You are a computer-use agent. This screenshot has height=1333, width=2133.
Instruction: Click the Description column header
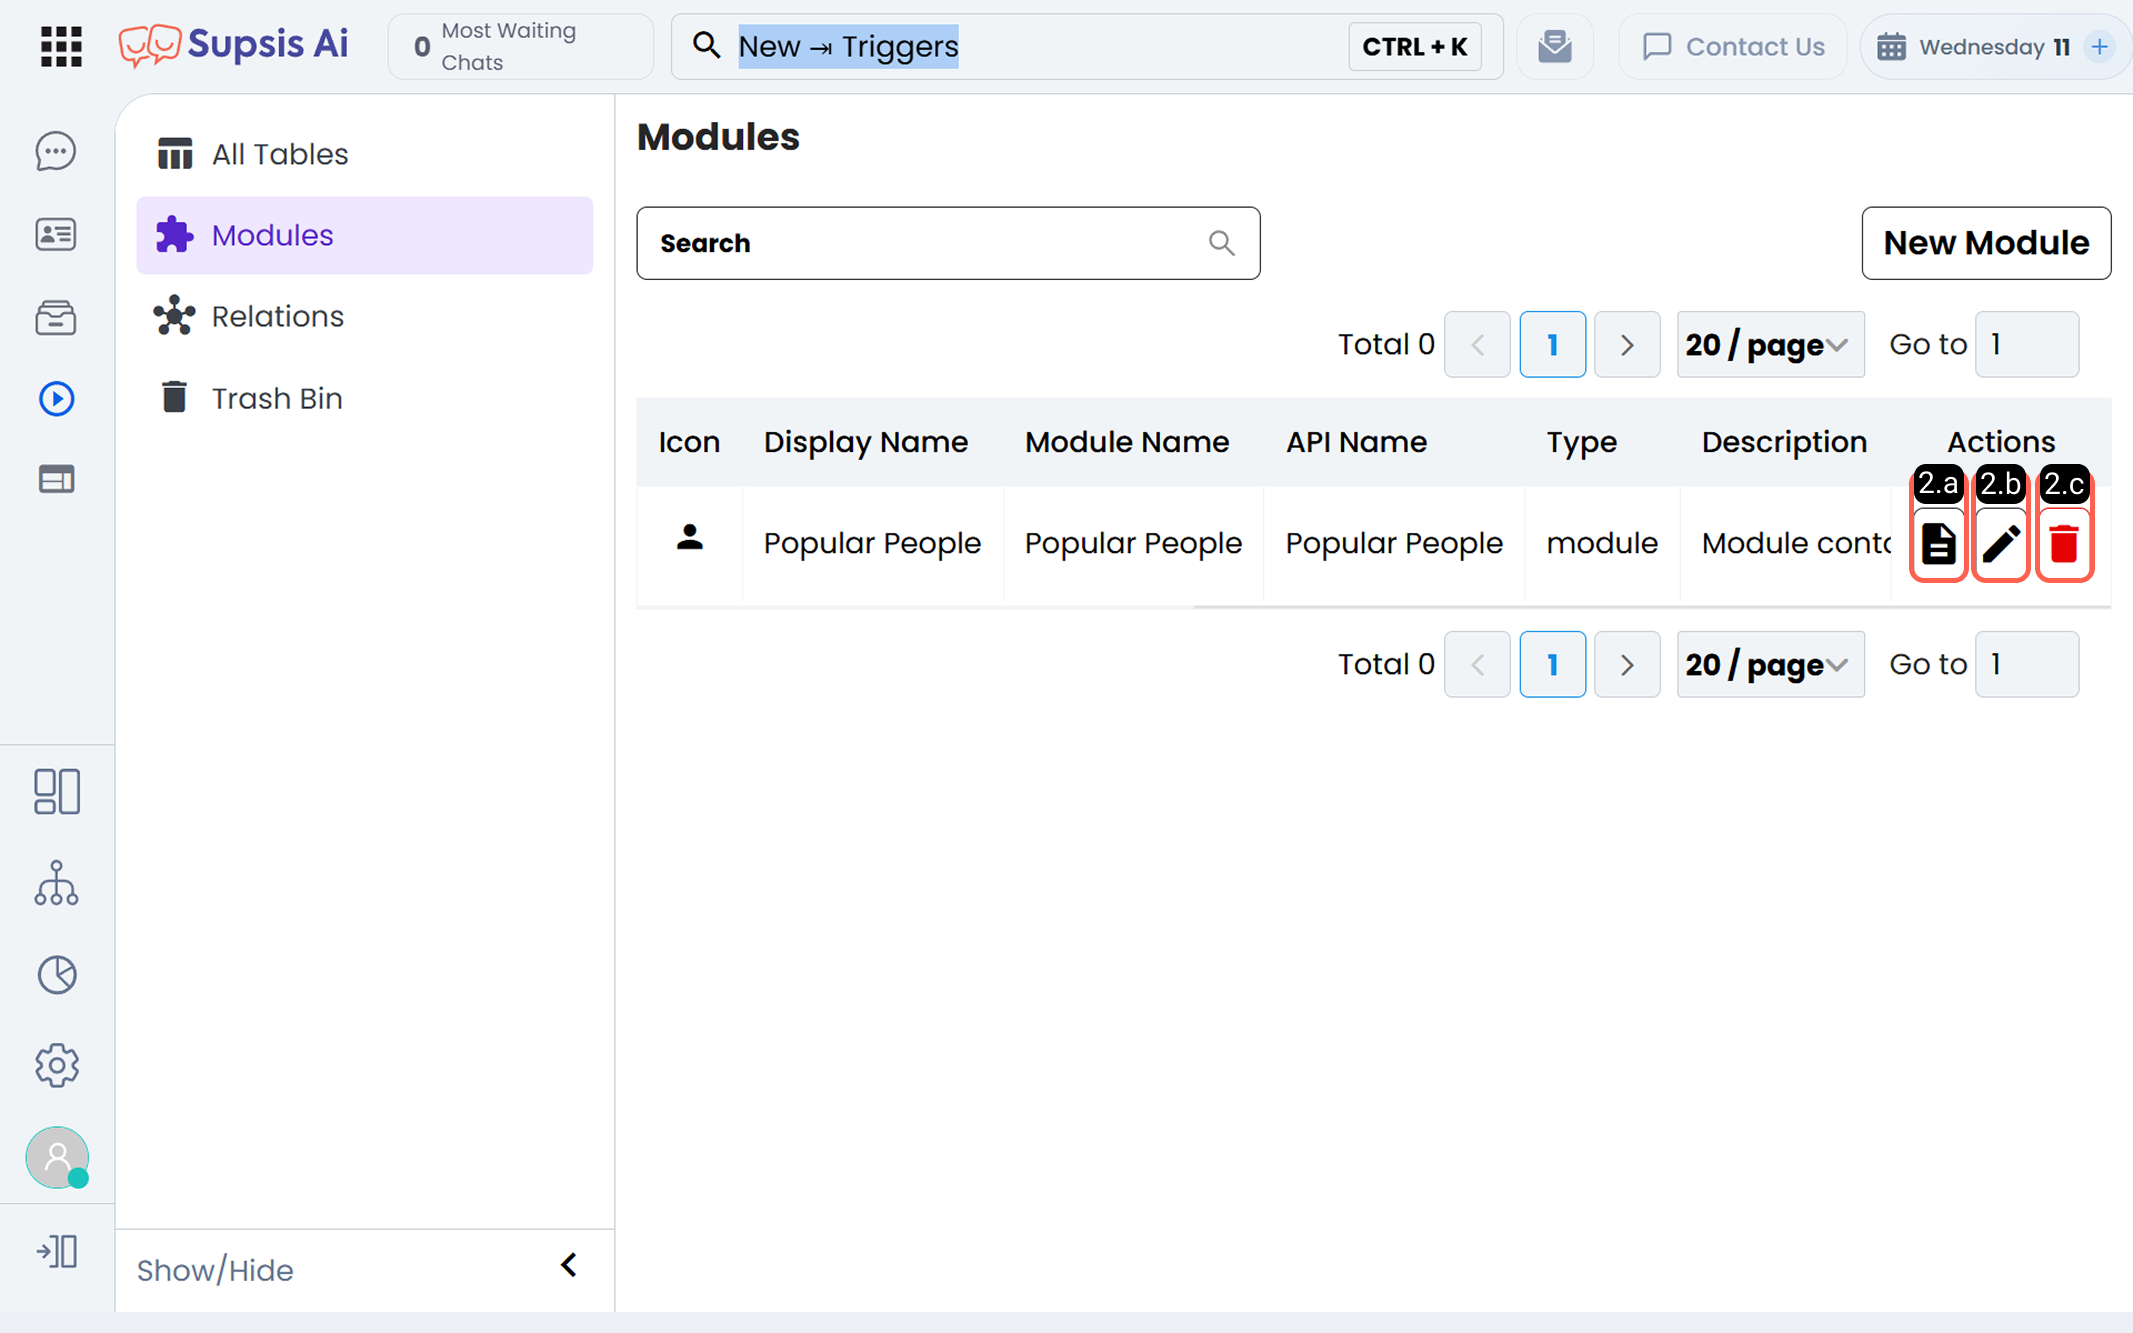click(x=1784, y=442)
